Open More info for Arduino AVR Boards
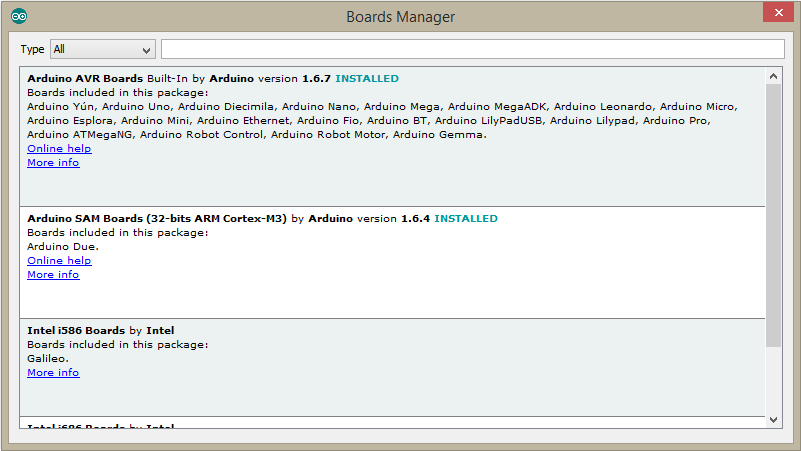801x451 pixels. 53,162
